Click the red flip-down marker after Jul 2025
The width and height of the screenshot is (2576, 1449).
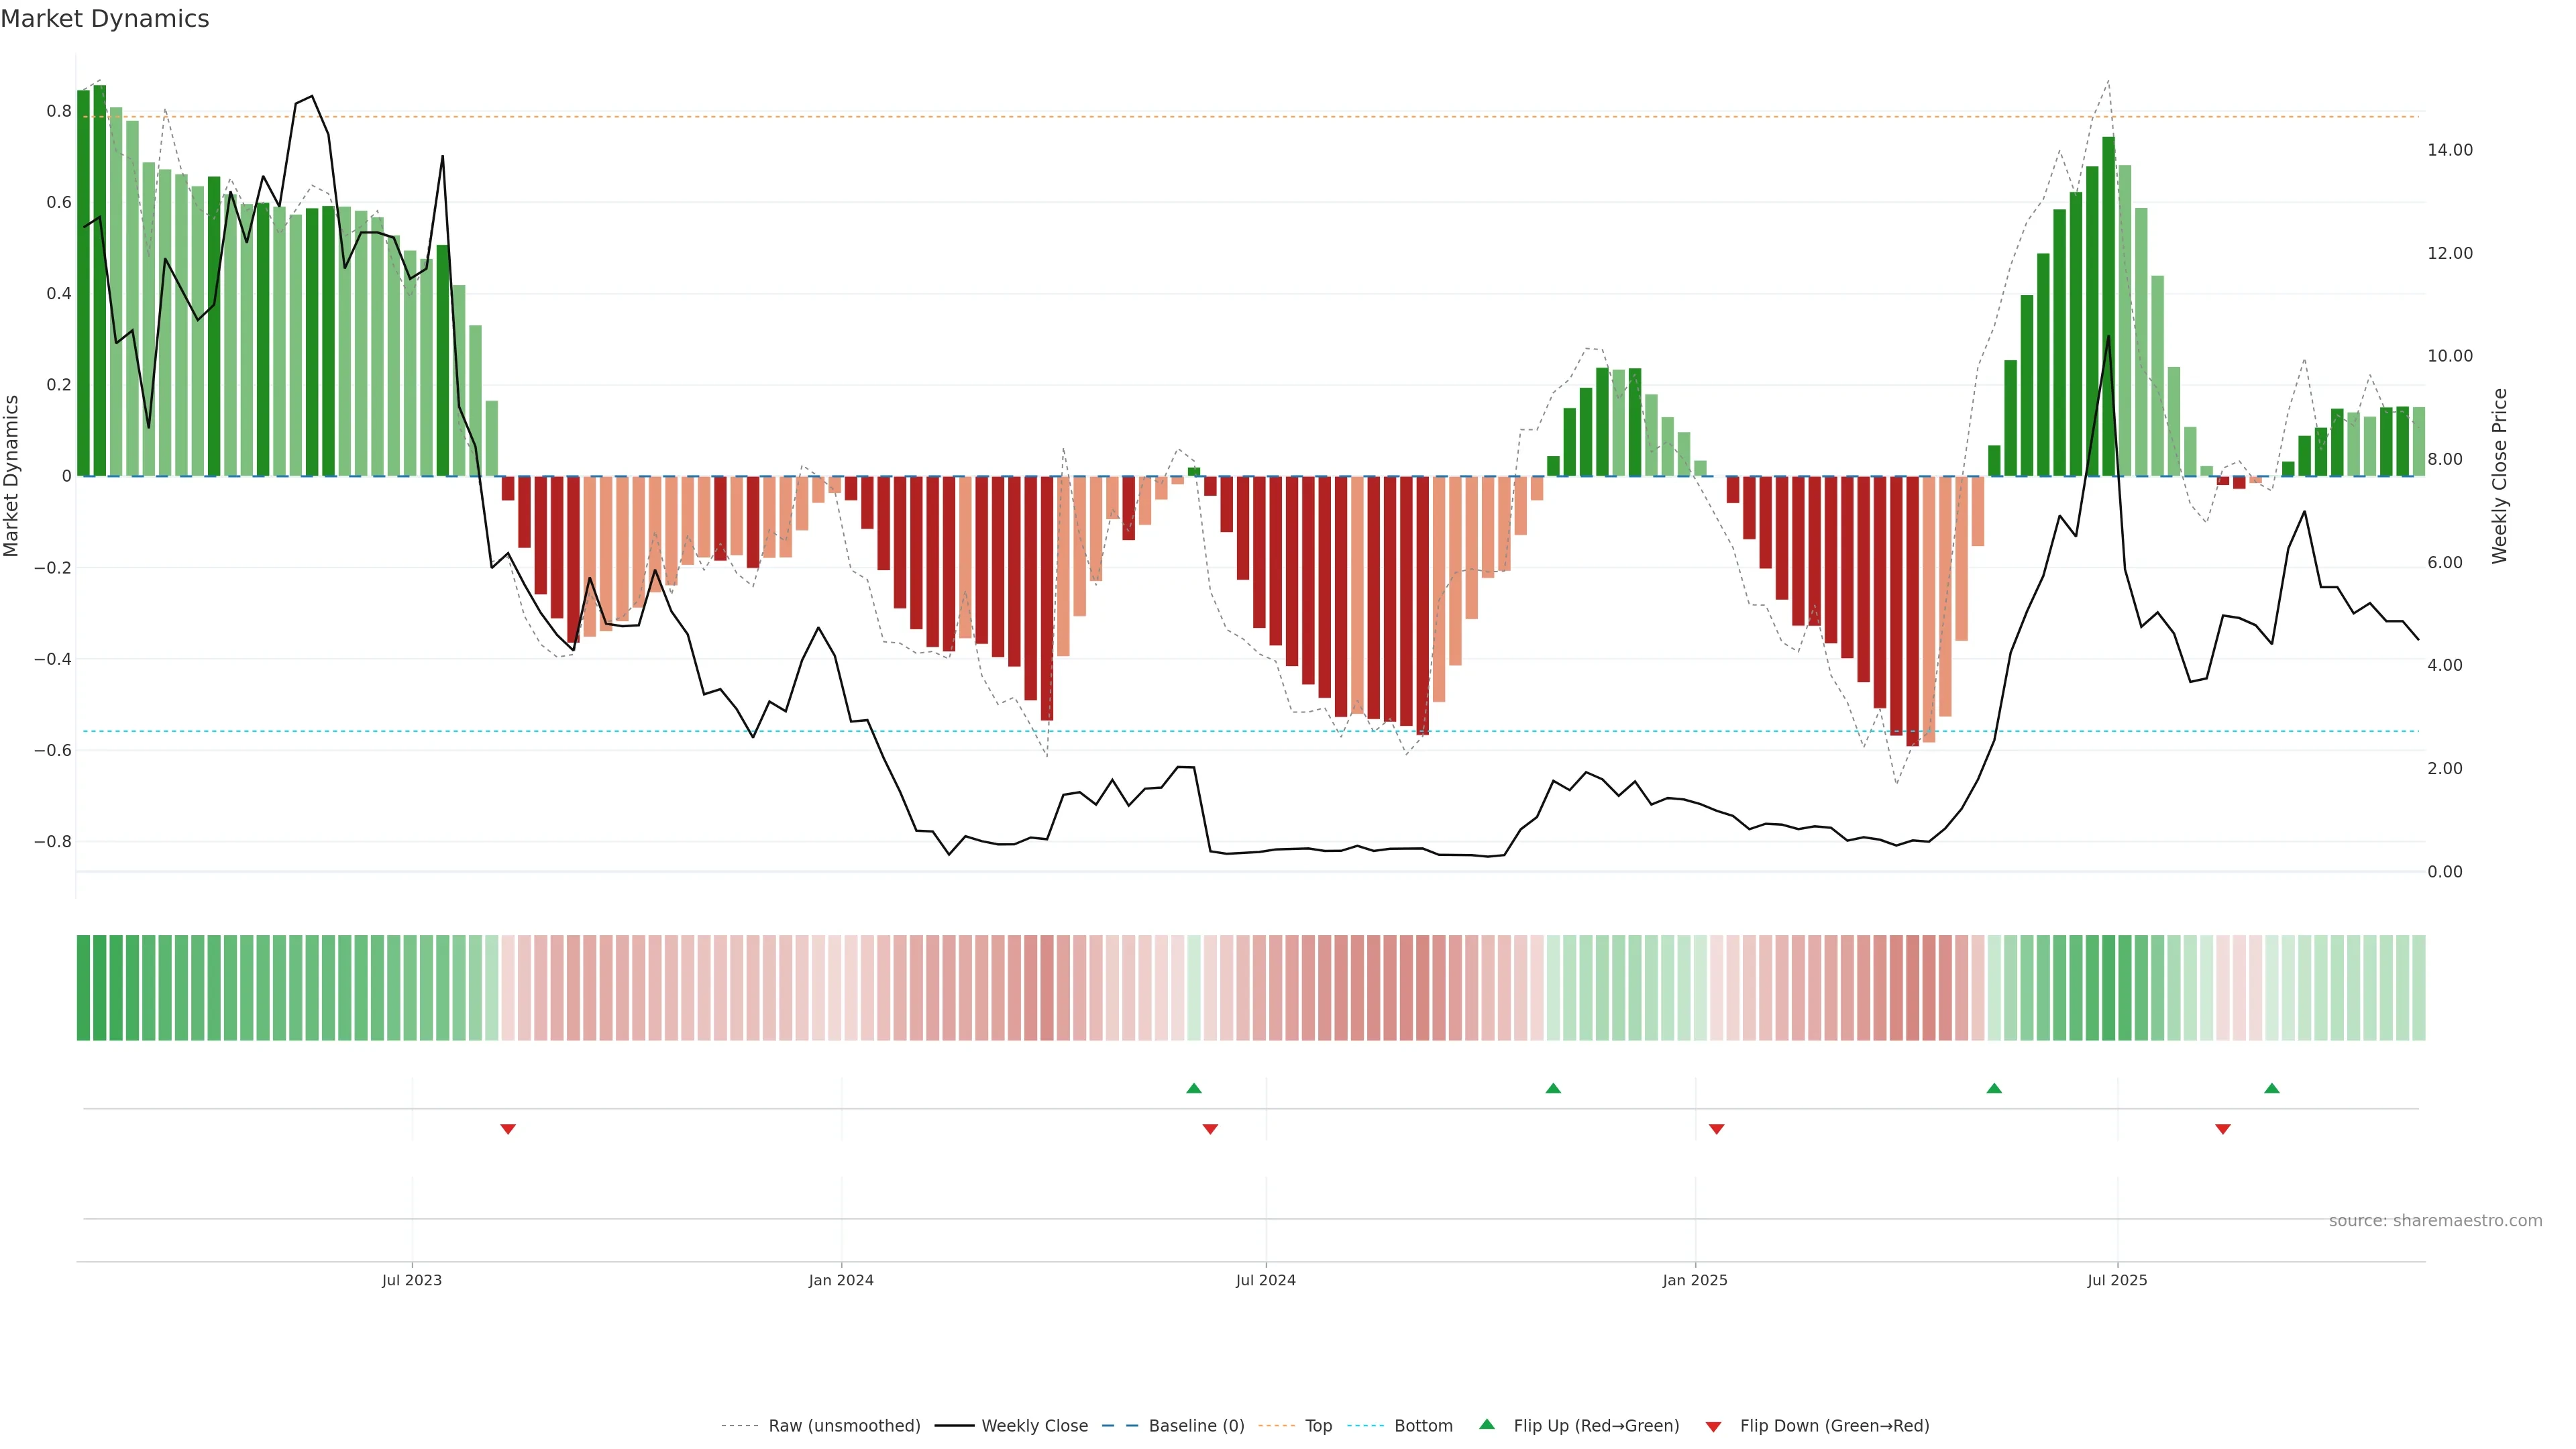coord(2222,1129)
